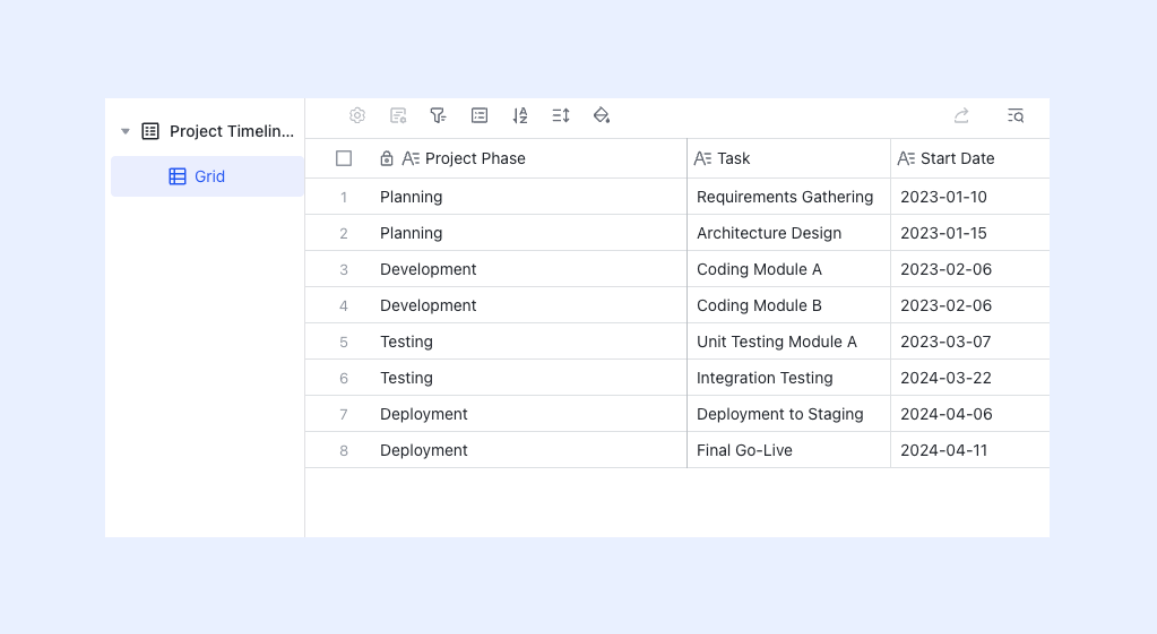Click the lock icon on Project Phase
The image size is (1157, 634).
tap(387, 159)
